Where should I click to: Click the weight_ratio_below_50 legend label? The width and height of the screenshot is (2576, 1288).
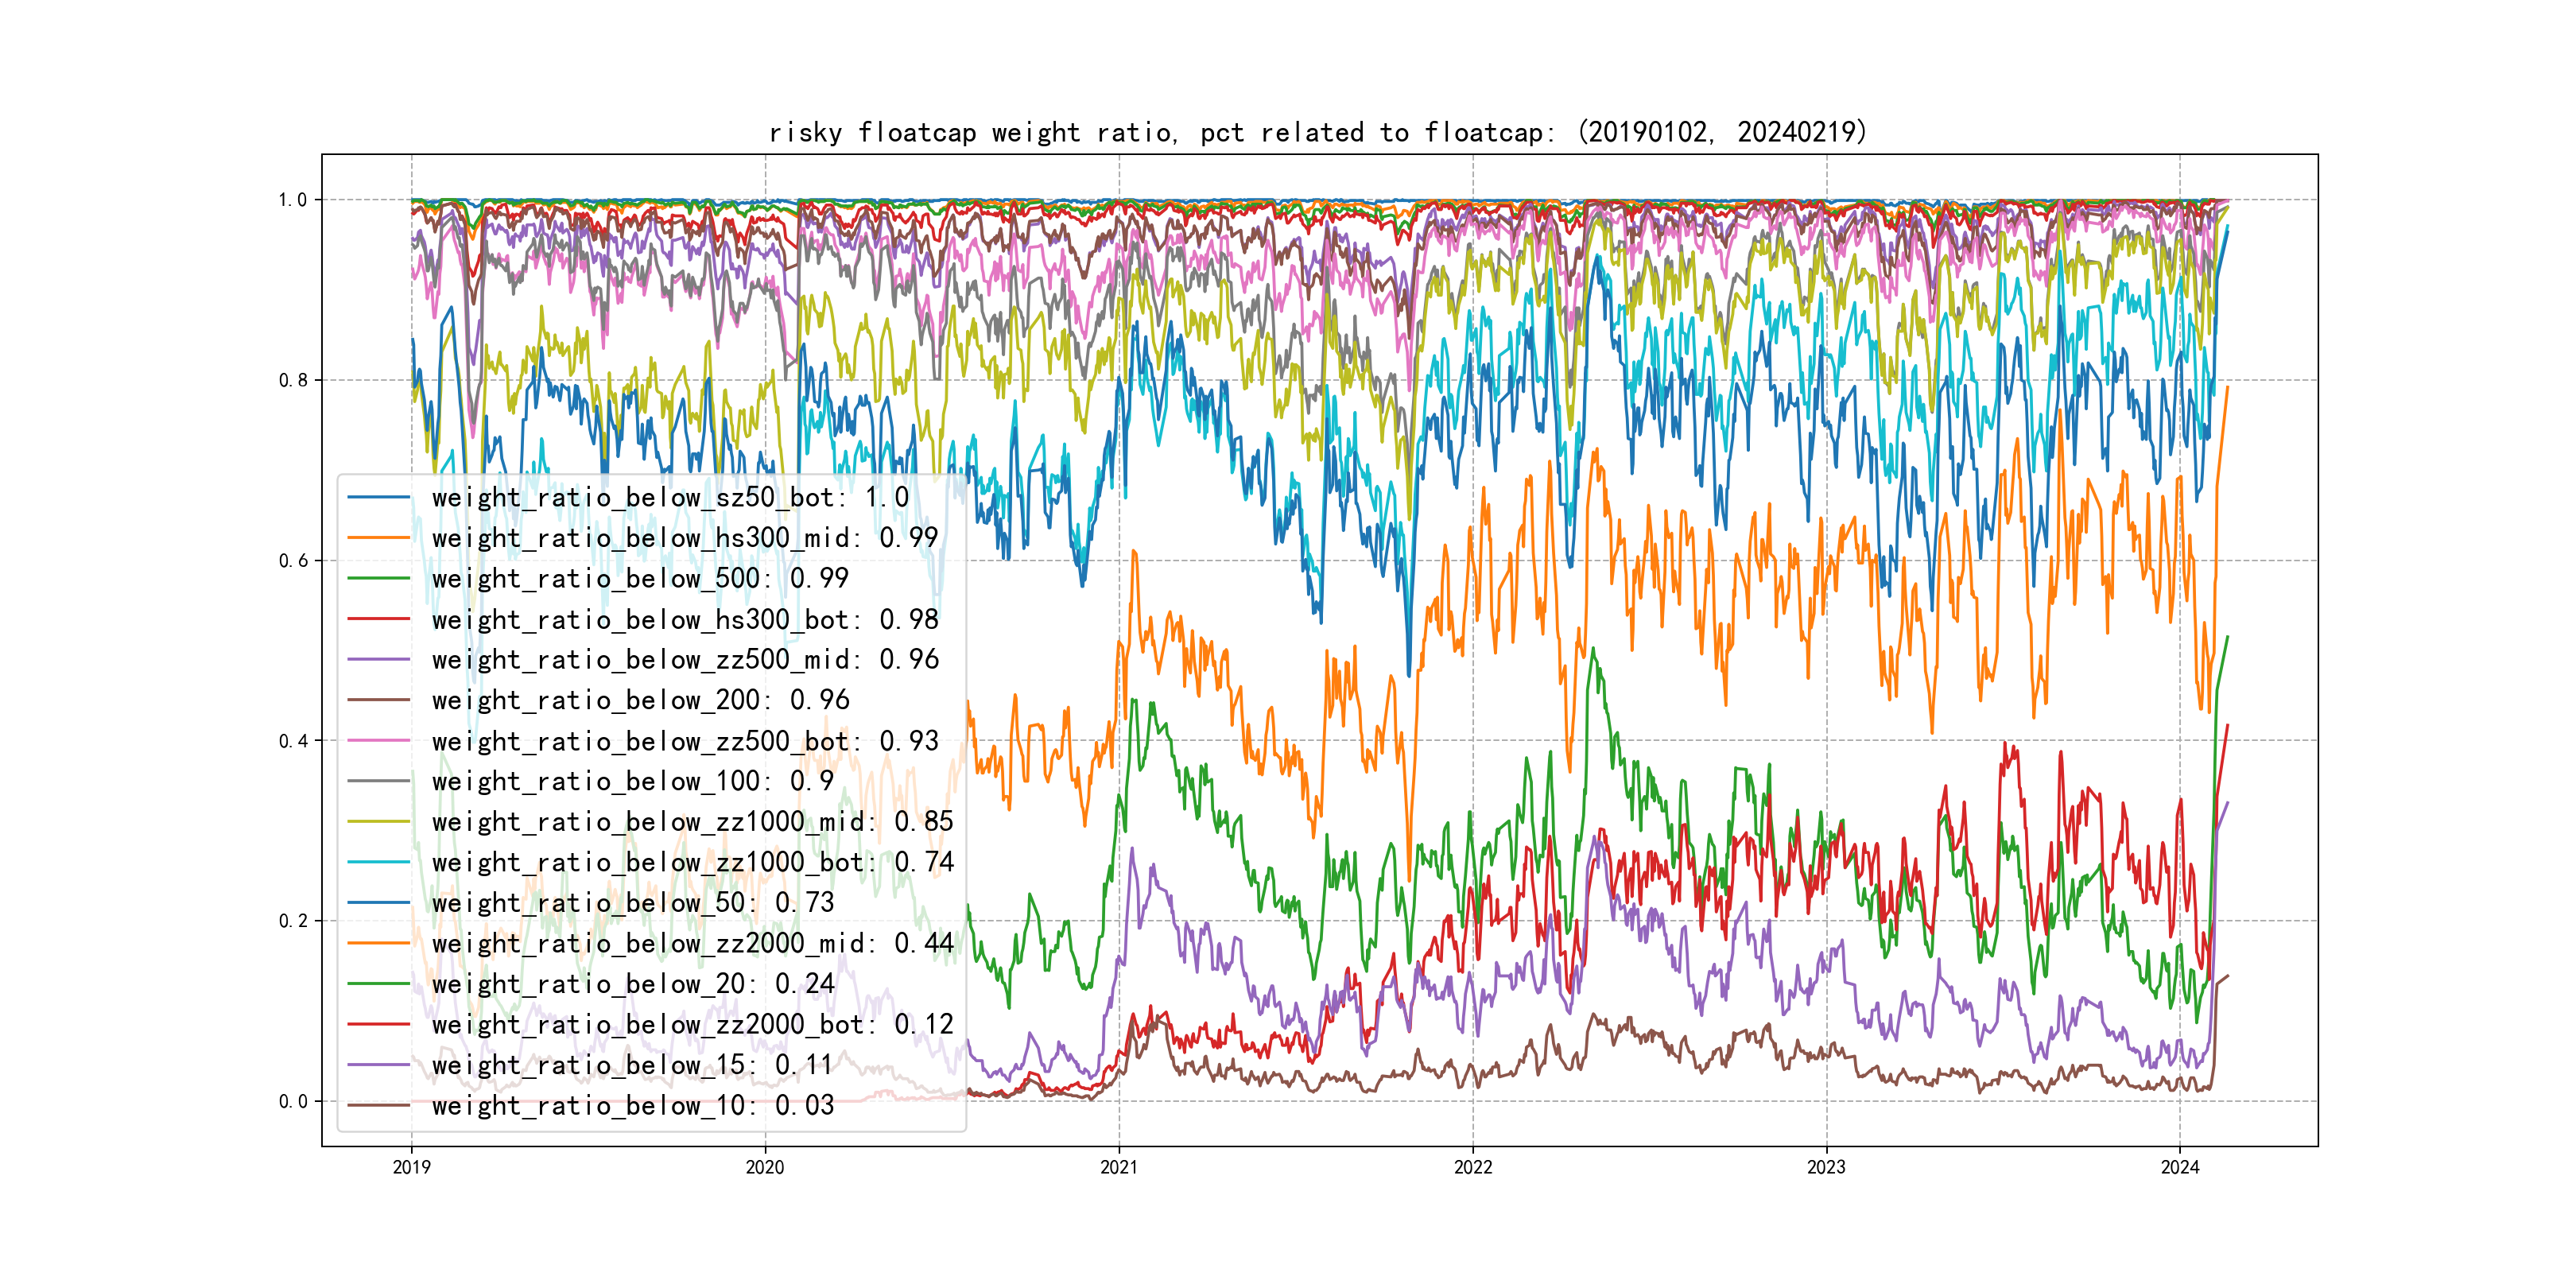[x=632, y=903]
